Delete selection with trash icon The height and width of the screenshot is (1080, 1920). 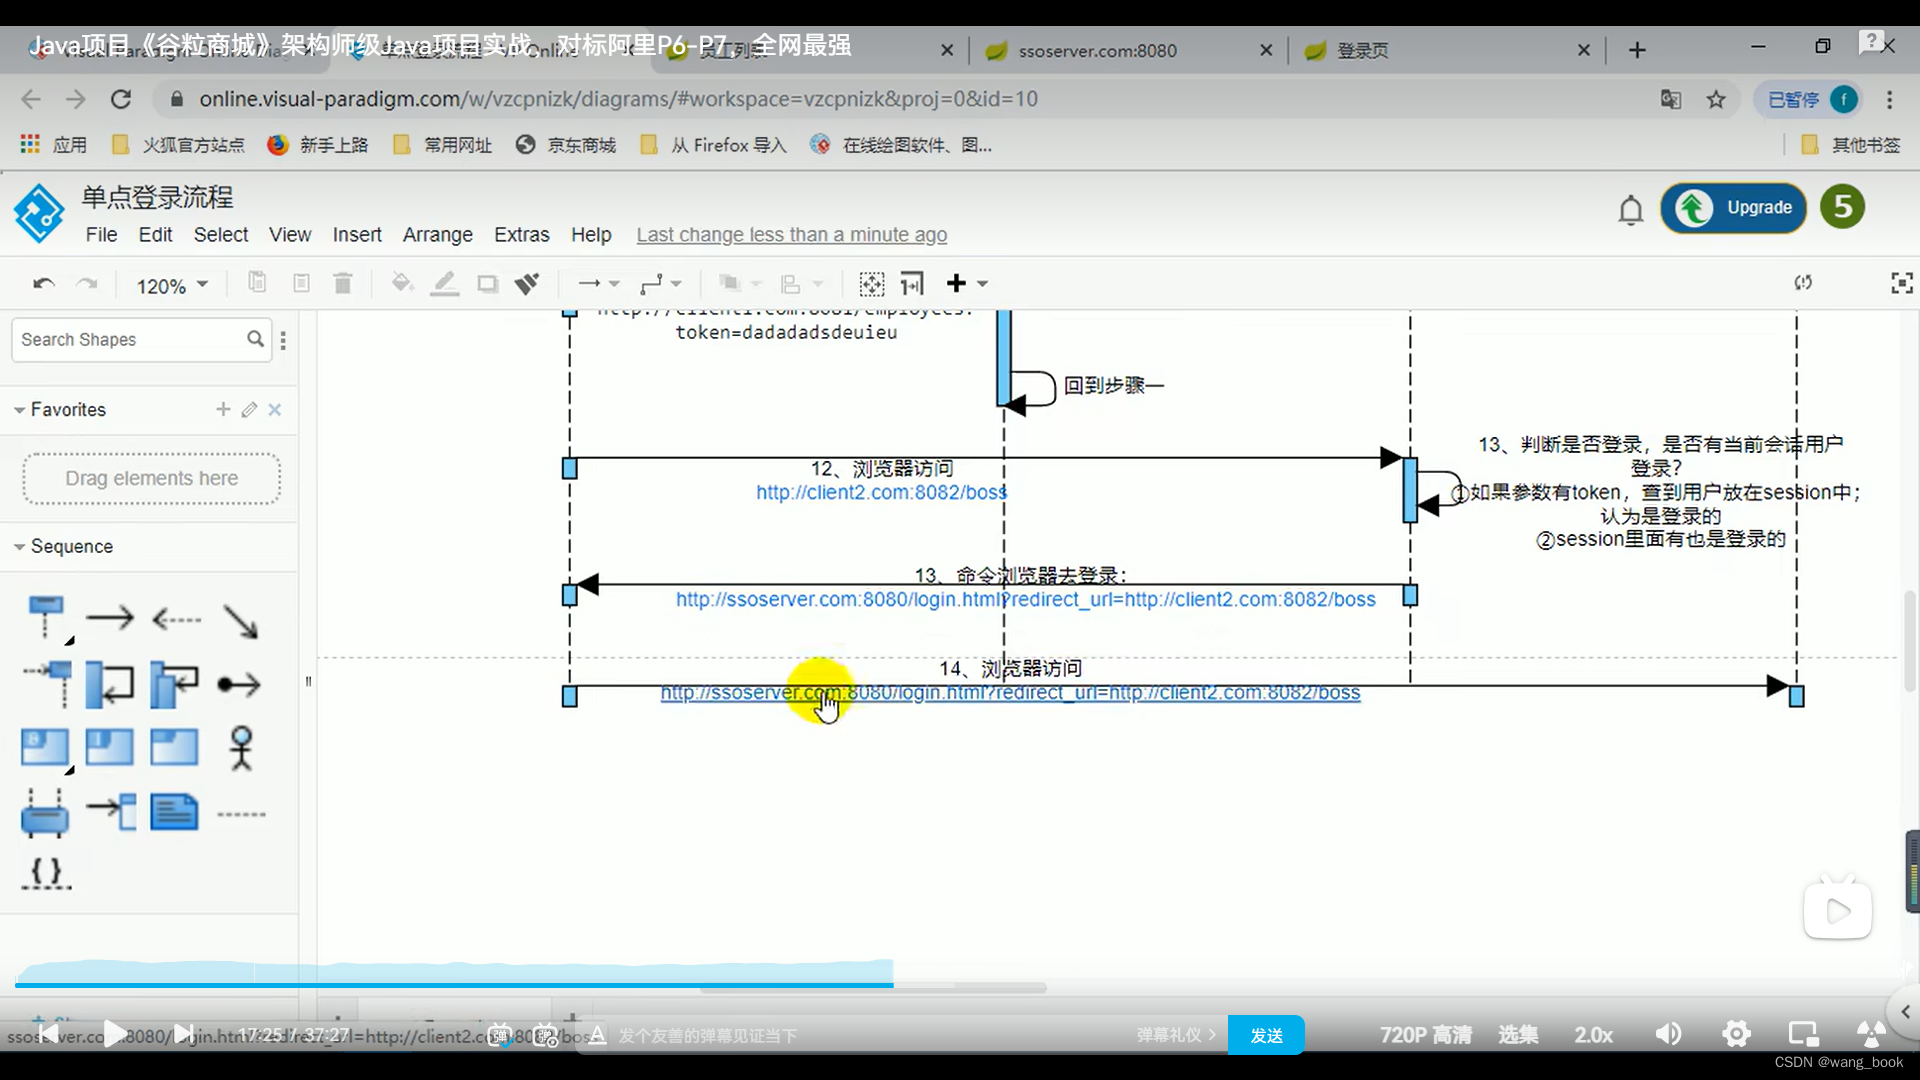click(x=343, y=284)
